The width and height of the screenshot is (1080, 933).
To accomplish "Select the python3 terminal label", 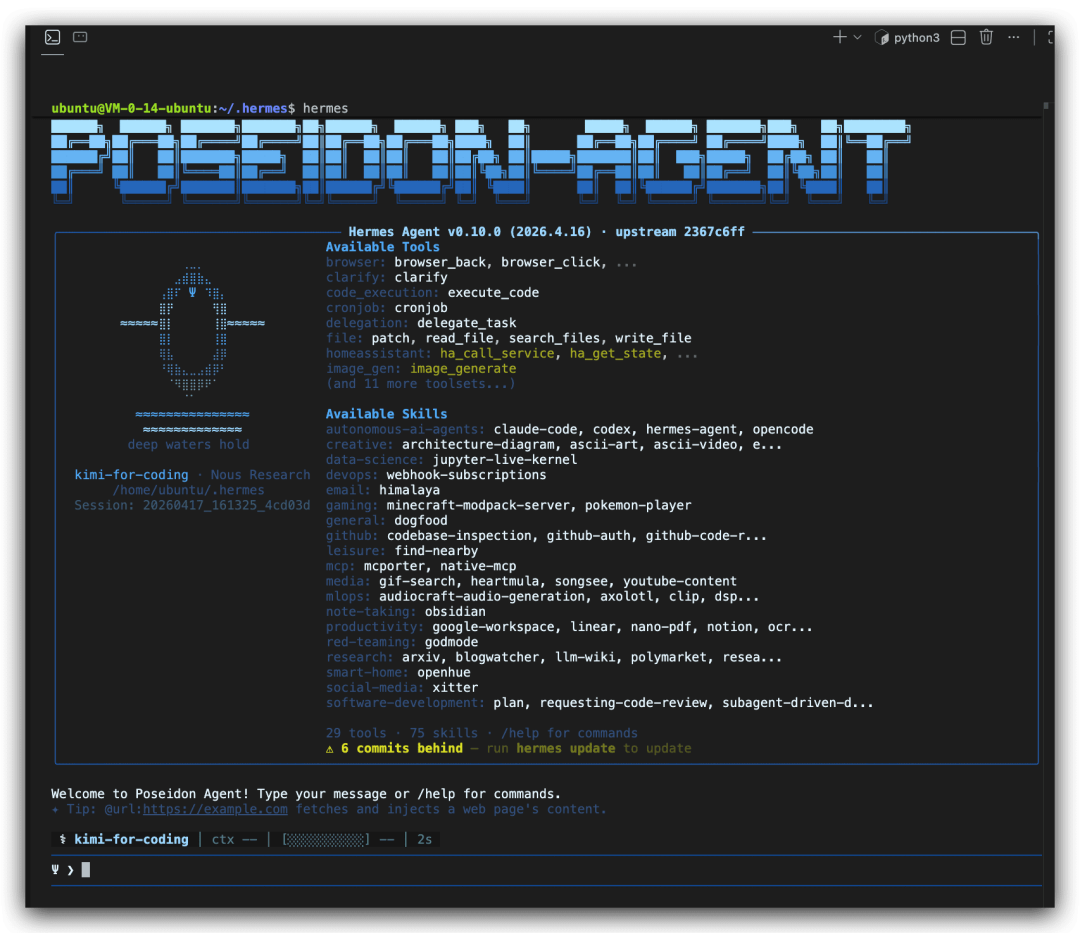I will [x=916, y=38].
